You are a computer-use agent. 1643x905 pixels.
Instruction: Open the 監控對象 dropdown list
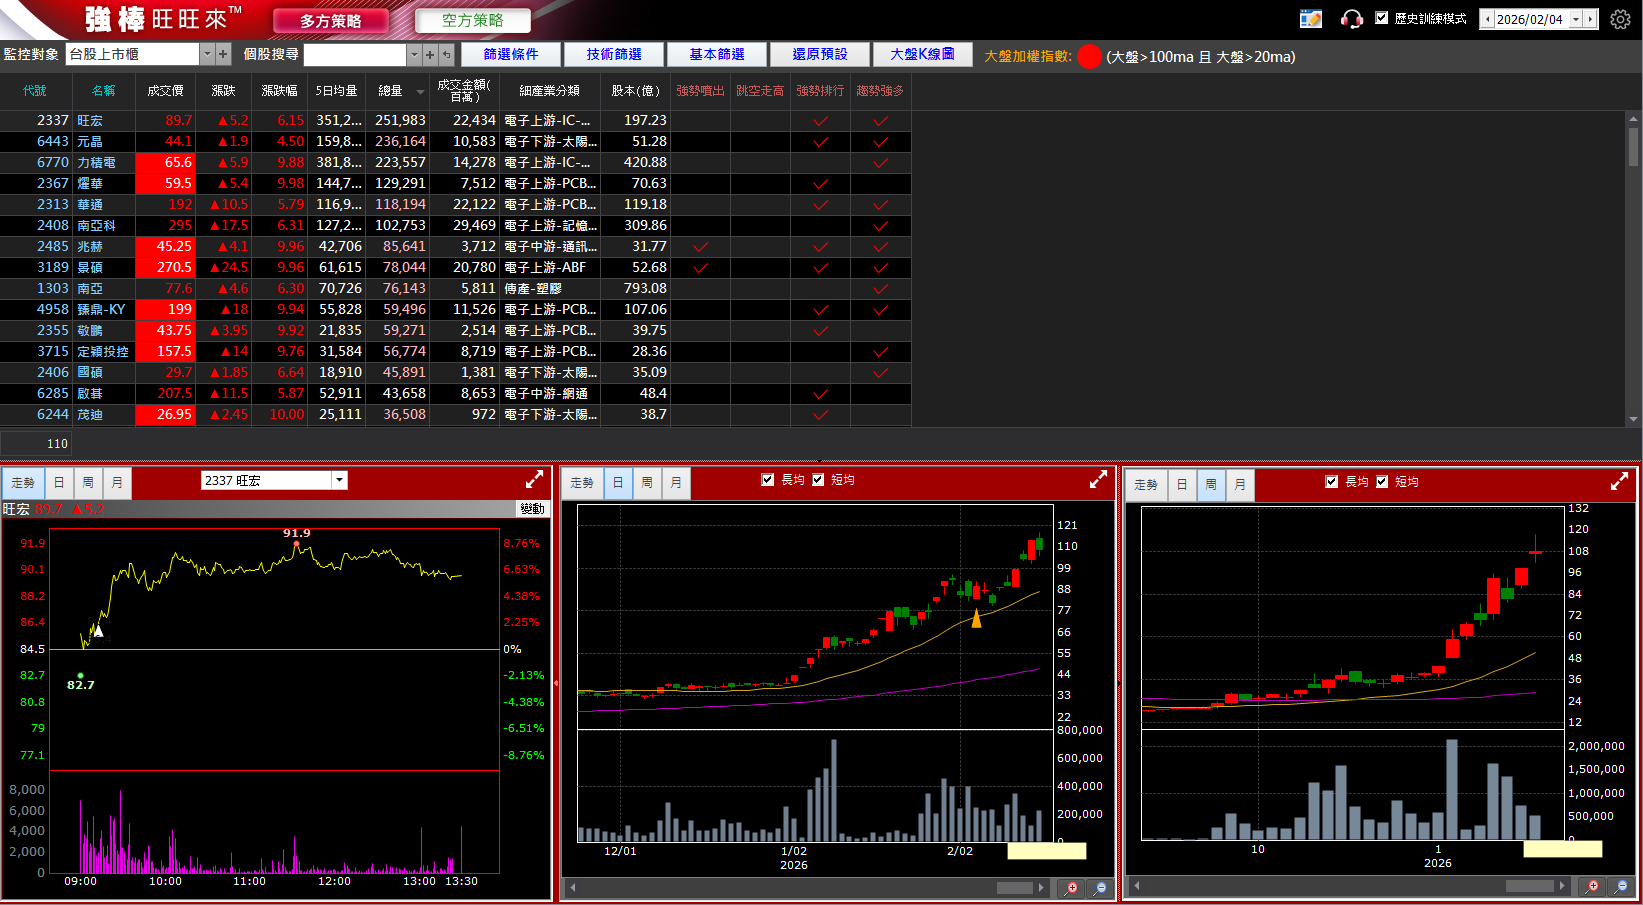pyautogui.click(x=207, y=54)
